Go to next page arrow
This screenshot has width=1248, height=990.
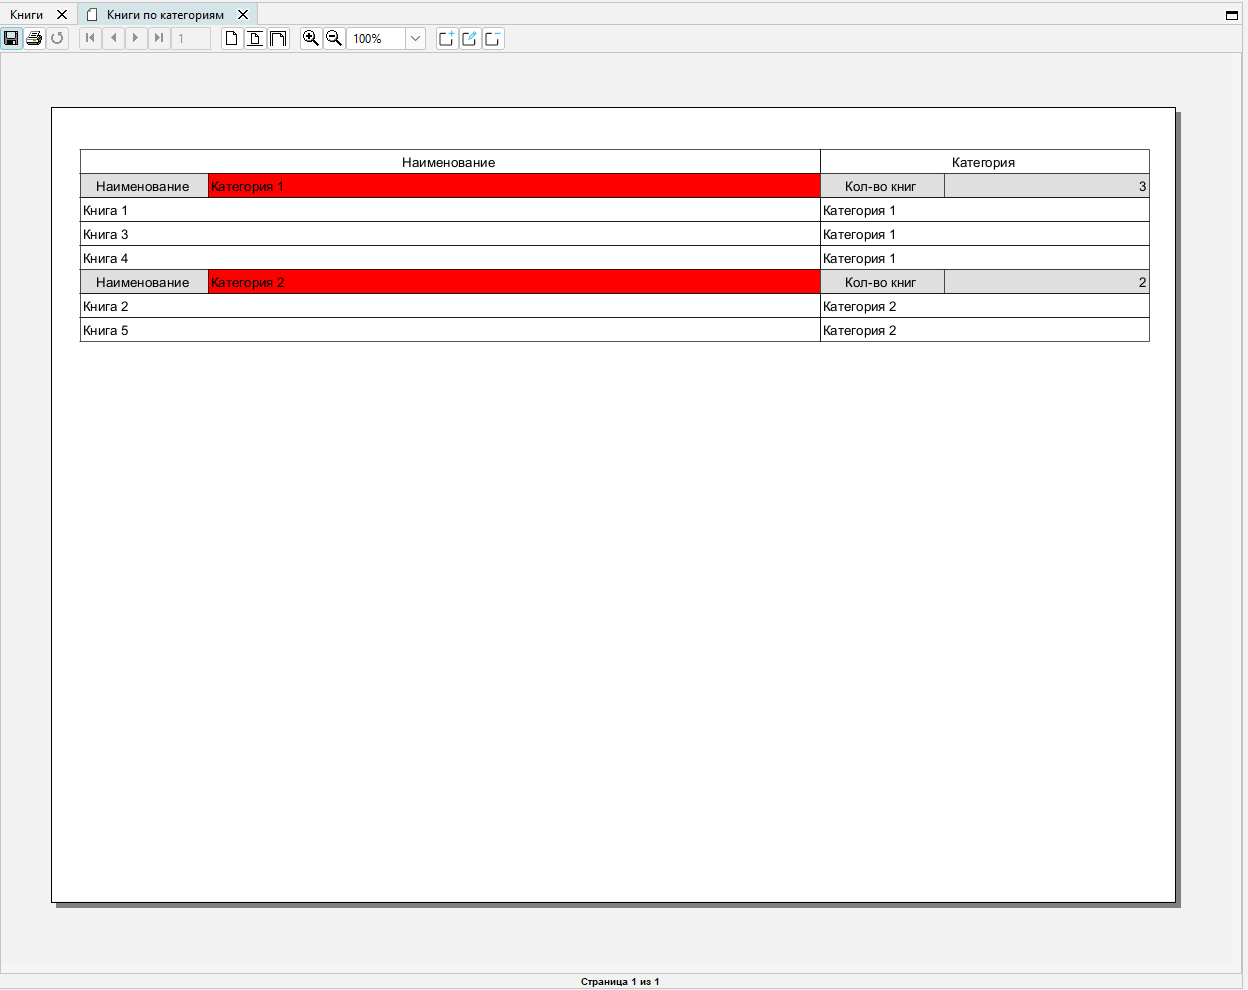[136, 38]
